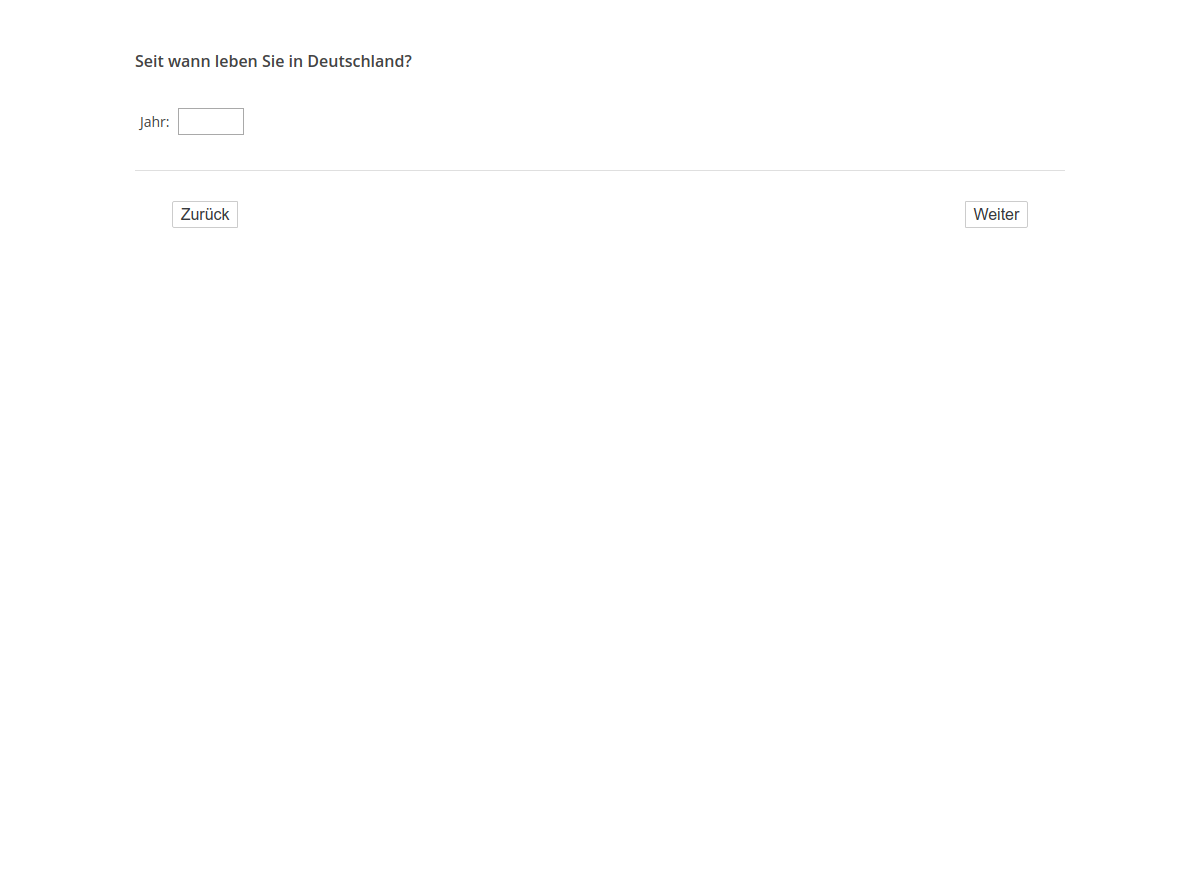The width and height of the screenshot is (1200, 882).
Task: Click the Jahr input field
Action: [210, 121]
